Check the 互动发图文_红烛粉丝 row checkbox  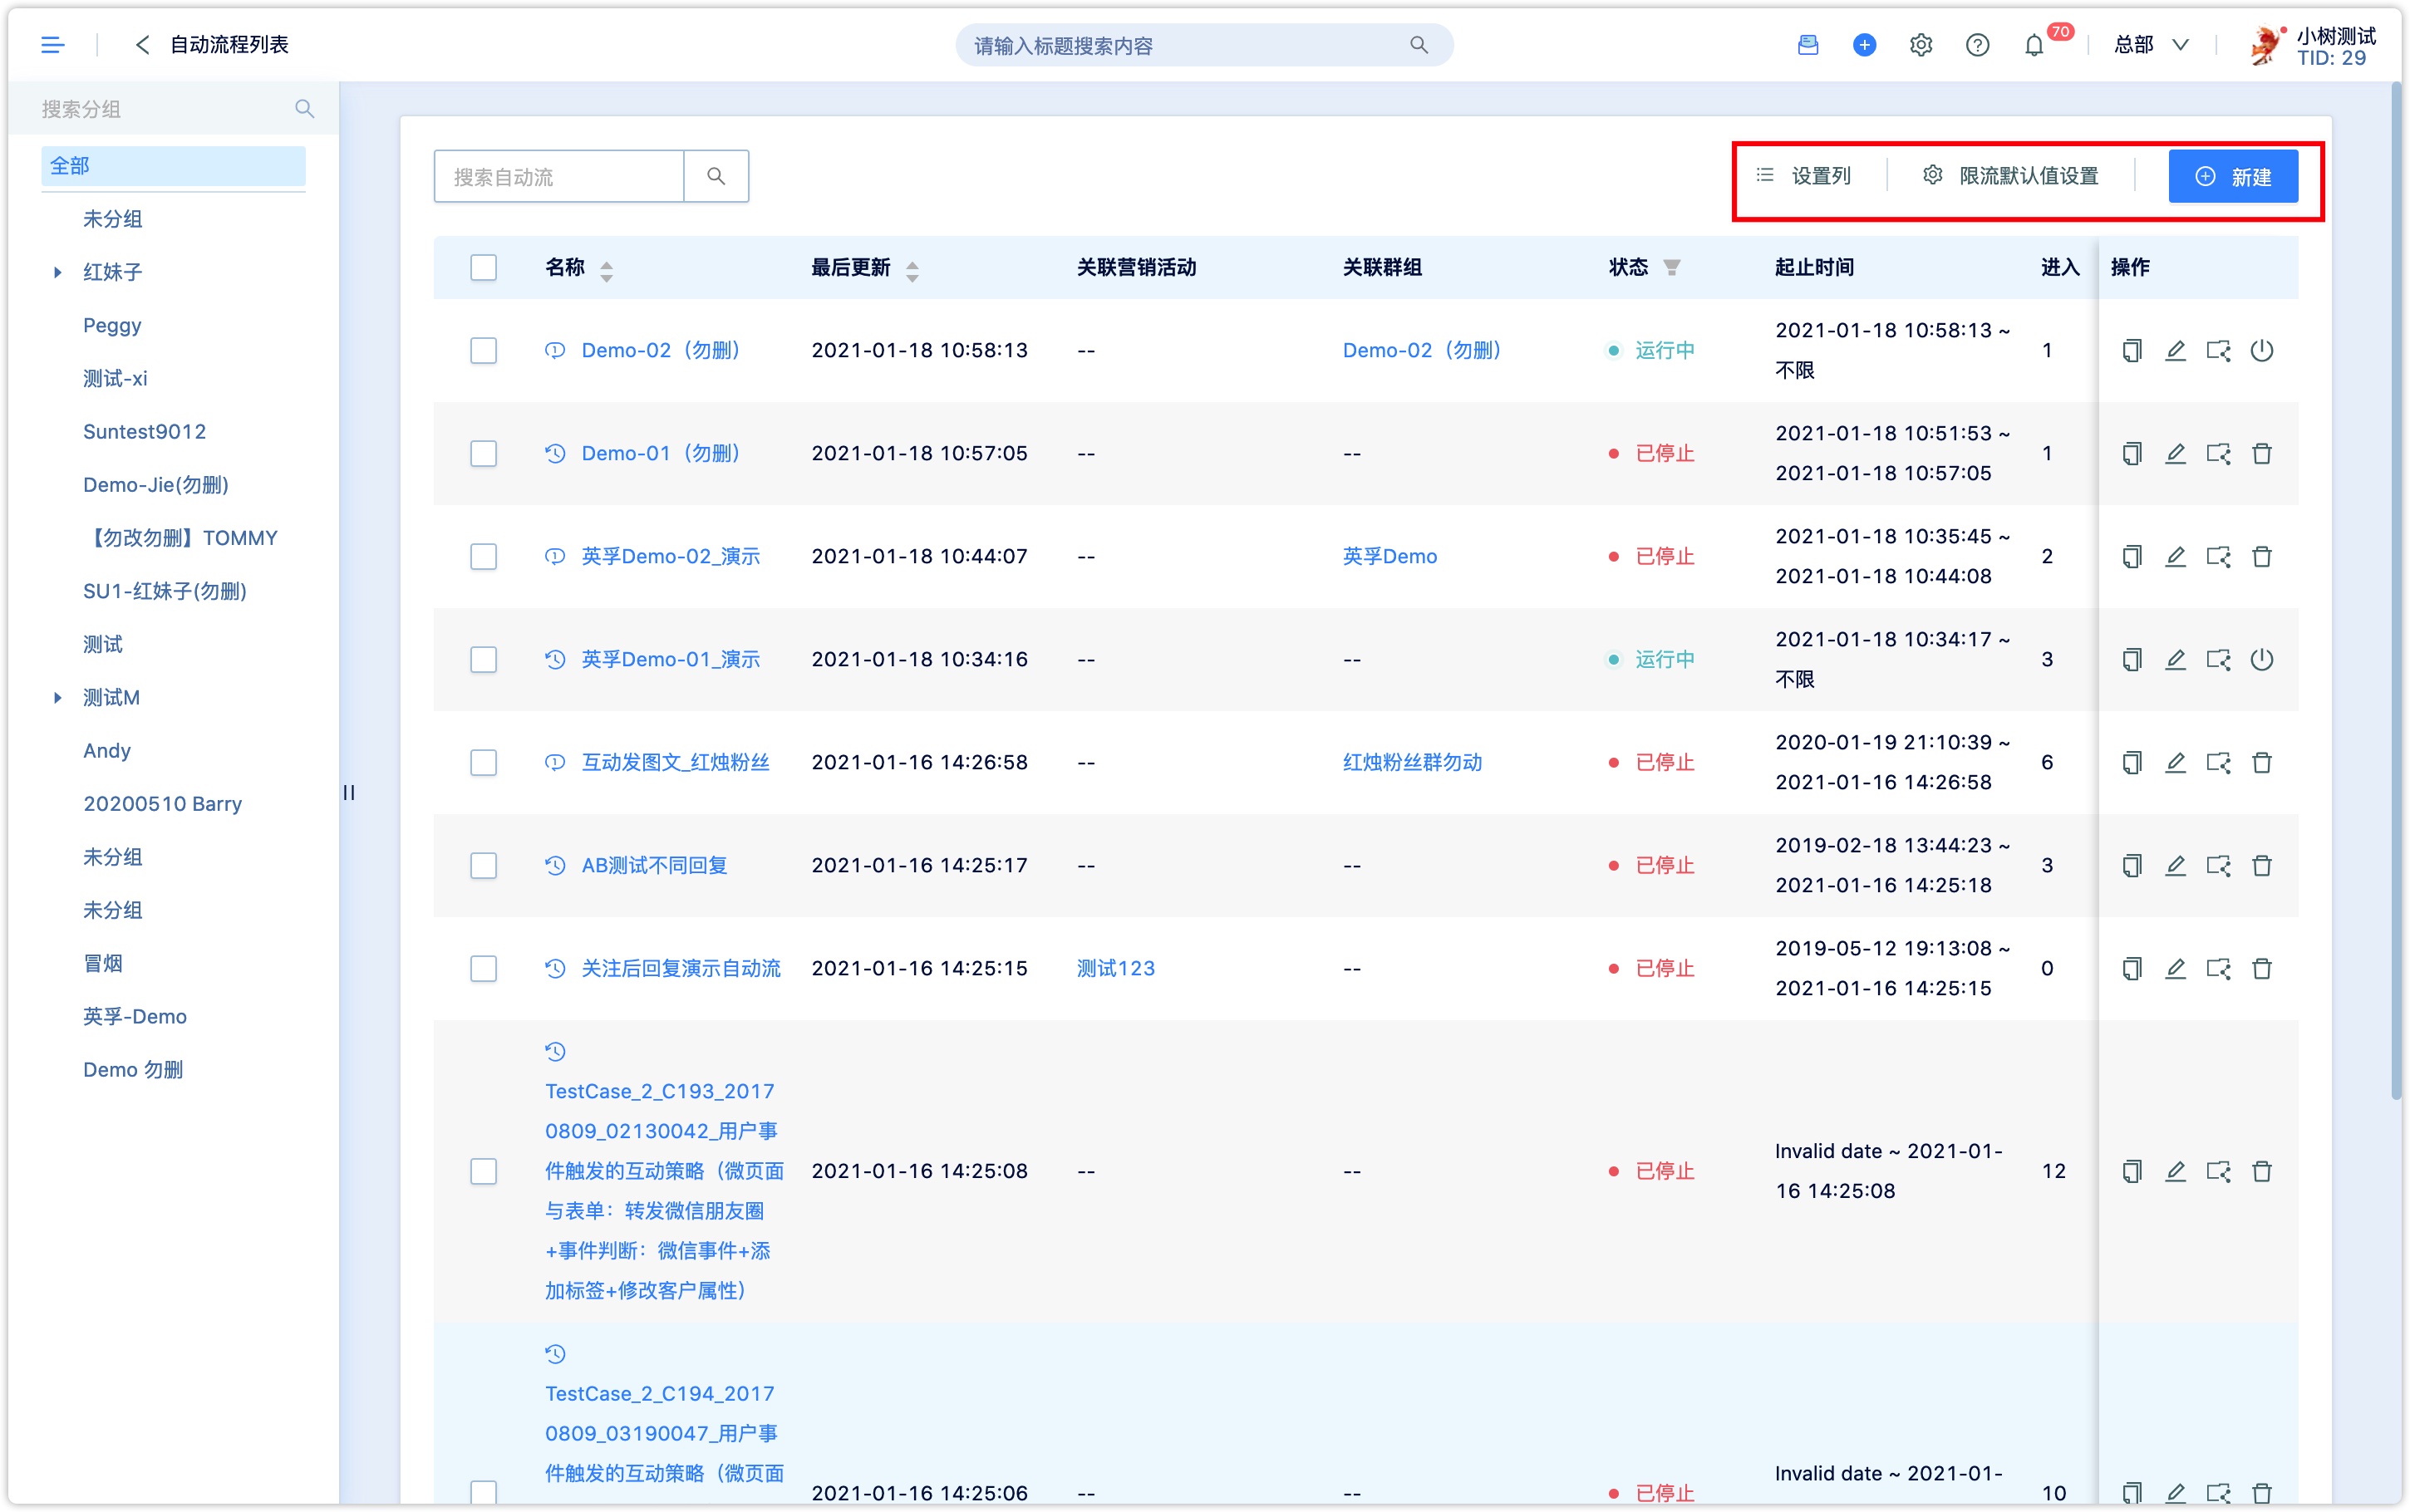(x=483, y=763)
